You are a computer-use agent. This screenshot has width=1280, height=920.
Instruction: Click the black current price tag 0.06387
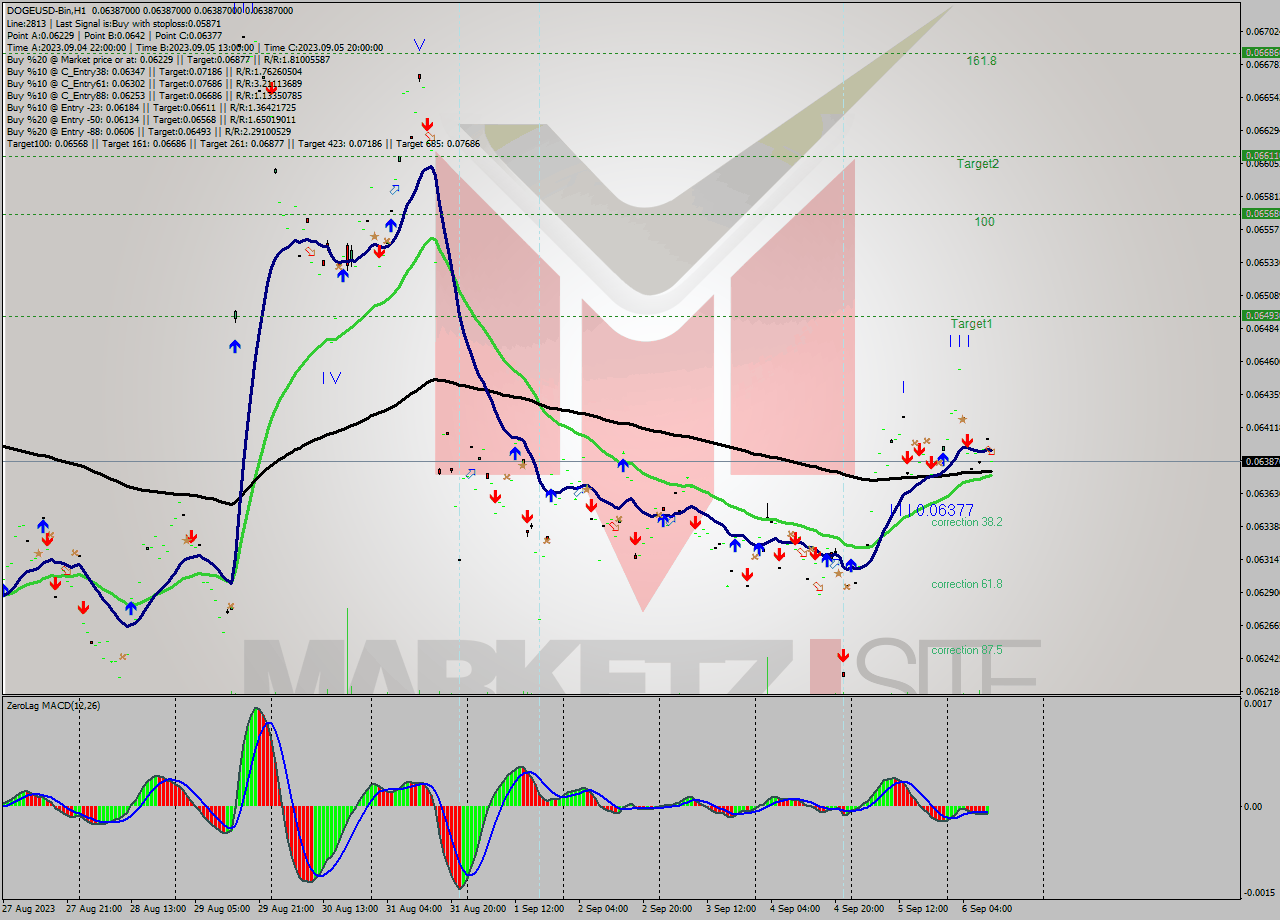1260,461
